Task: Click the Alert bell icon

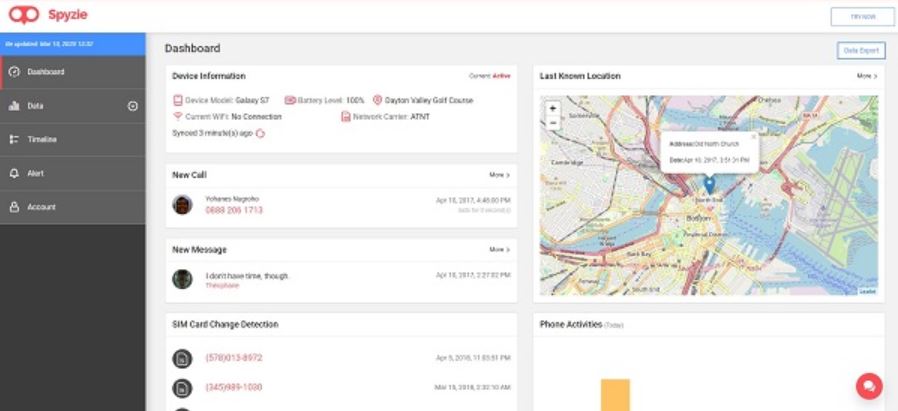Action: (x=14, y=173)
